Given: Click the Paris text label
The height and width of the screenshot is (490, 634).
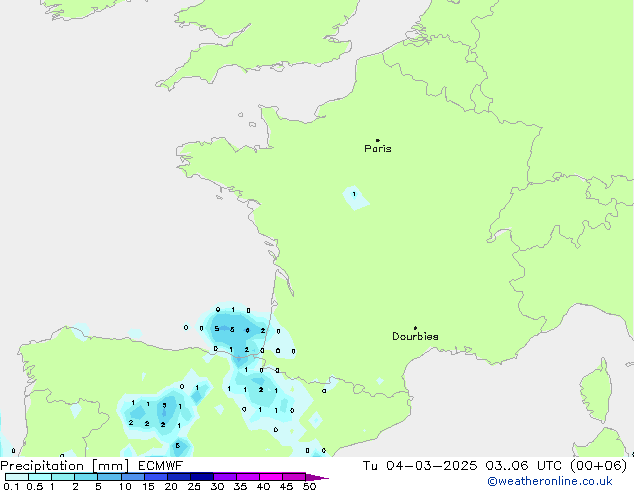Looking at the screenshot, I should pyautogui.click(x=378, y=149).
